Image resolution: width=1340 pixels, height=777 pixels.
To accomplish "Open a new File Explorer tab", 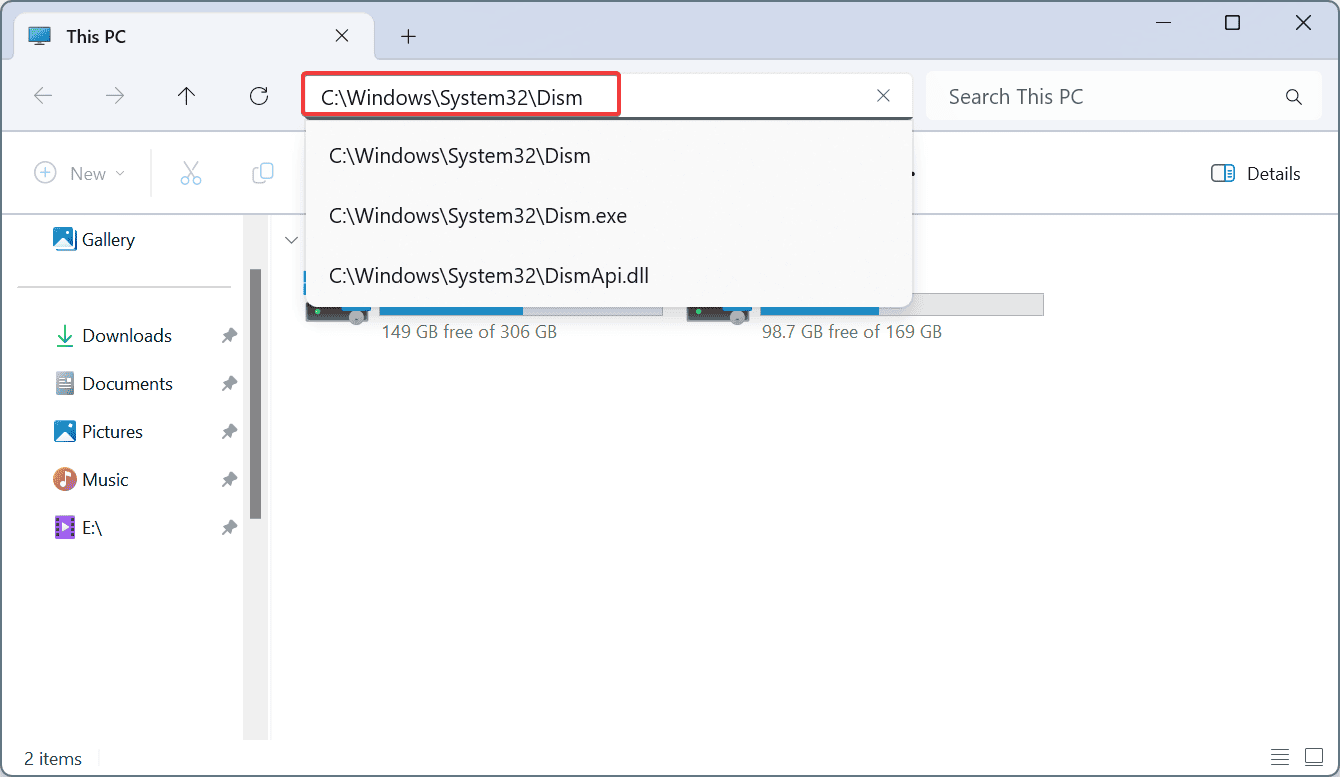I will pos(408,36).
